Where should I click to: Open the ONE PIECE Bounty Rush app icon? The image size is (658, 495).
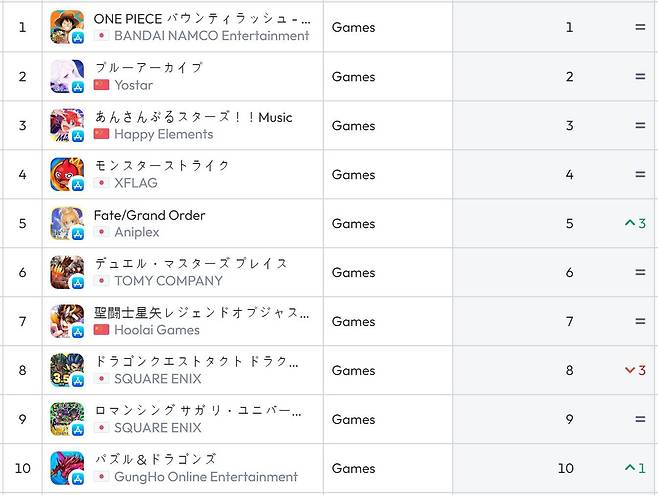(x=67, y=27)
